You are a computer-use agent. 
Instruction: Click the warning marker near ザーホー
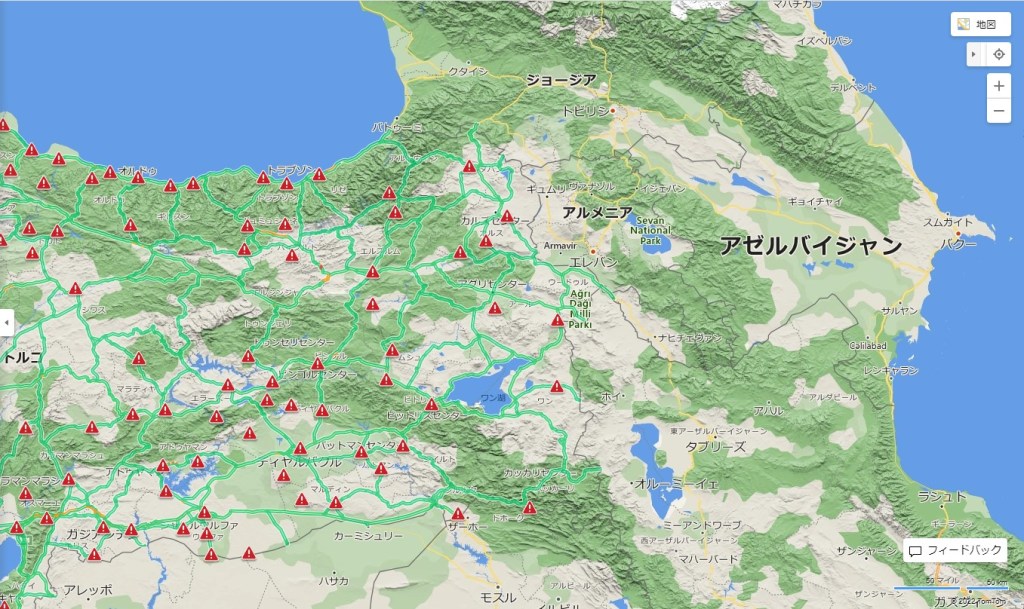point(458,513)
